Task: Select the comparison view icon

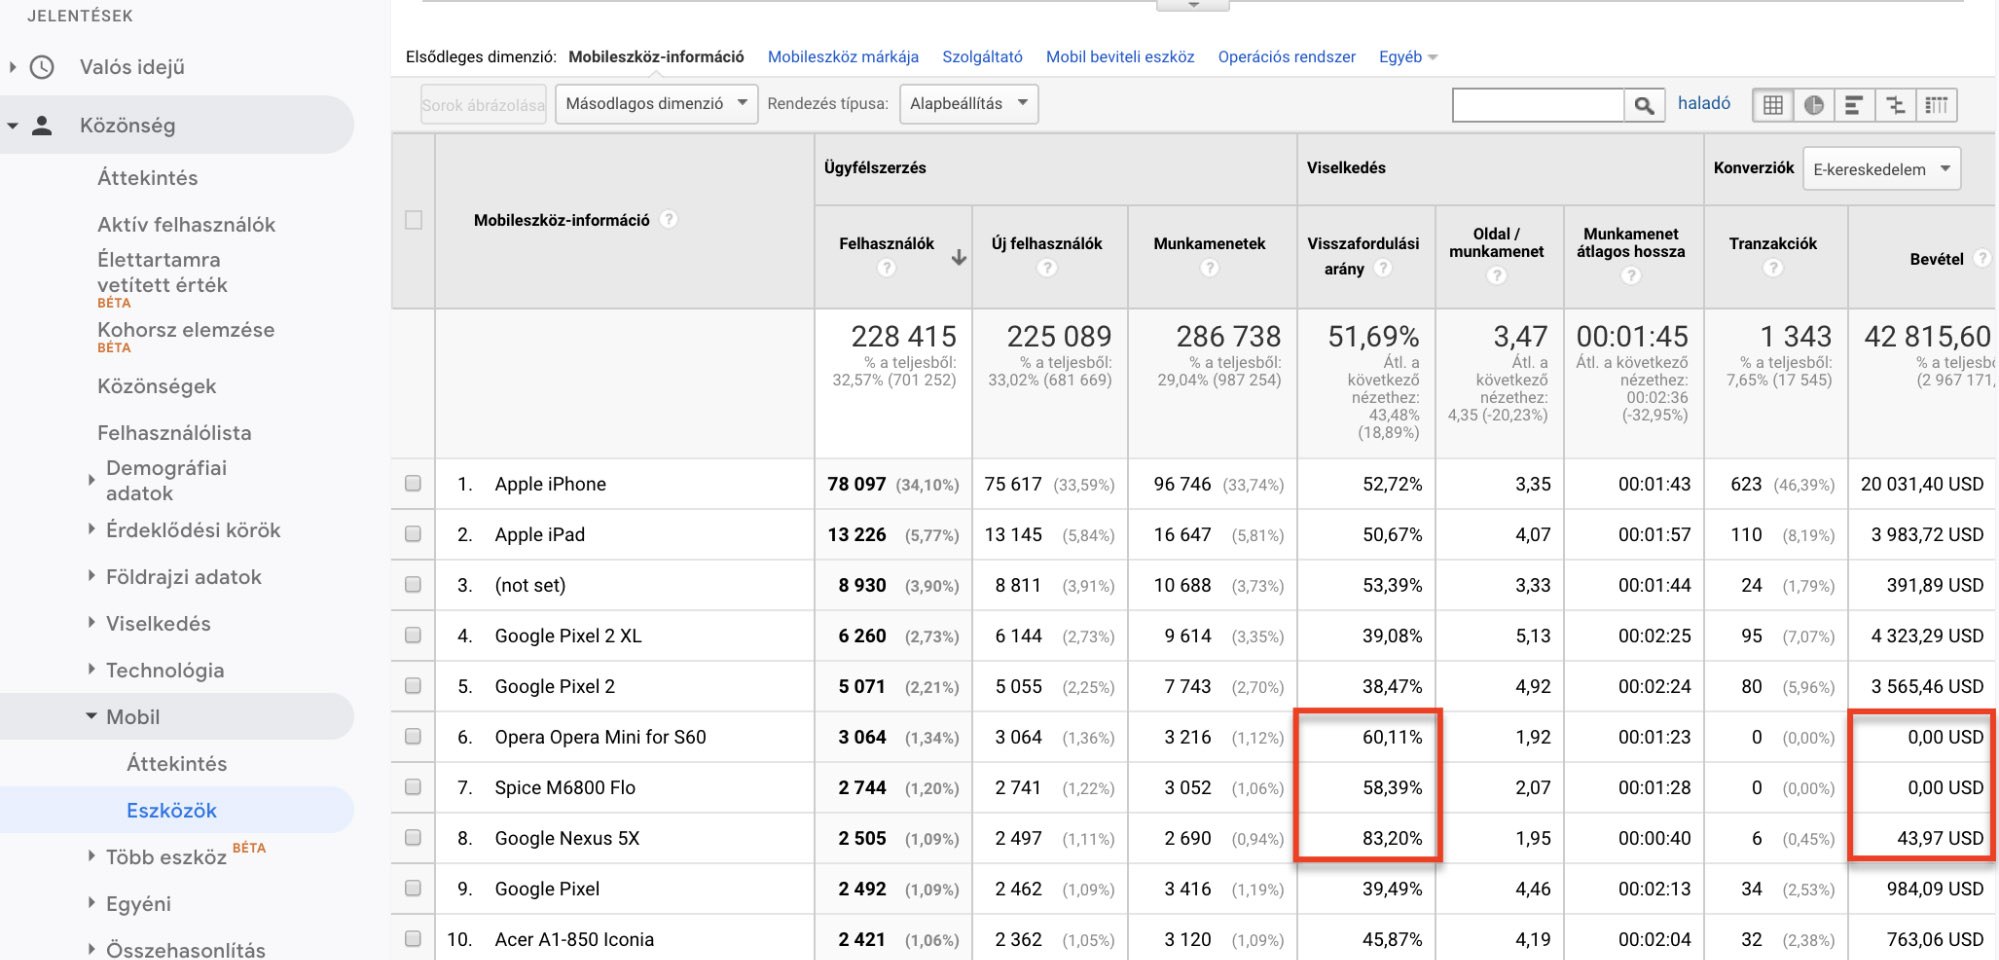Action: tap(1895, 104)
